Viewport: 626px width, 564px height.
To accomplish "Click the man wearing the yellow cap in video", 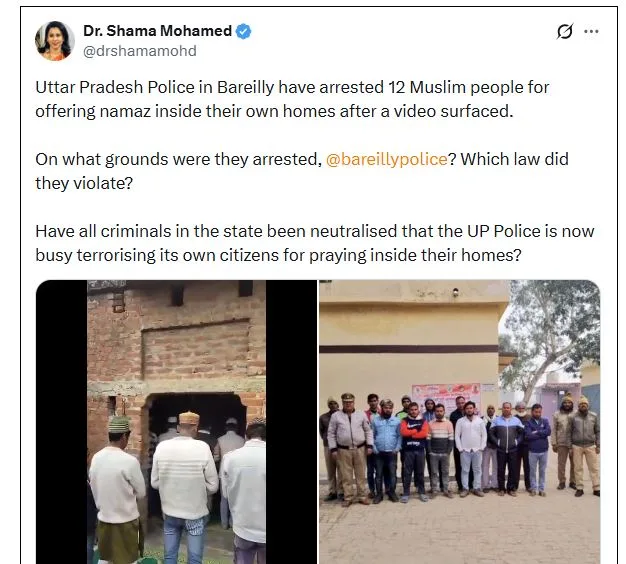I will [x=185, y=479].
